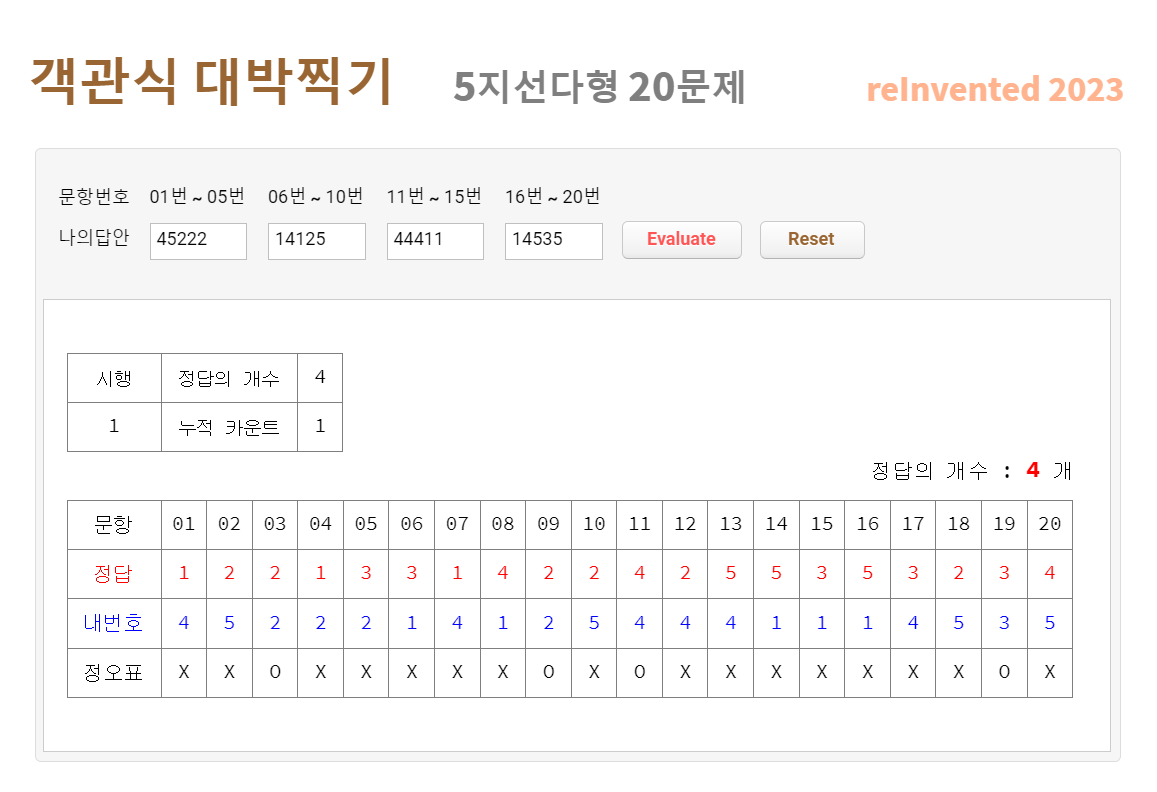Screen dimensions: 1157x792
Task: Focus the 16번~20번 answer field with 14535
Action: [x=553, y=241]
